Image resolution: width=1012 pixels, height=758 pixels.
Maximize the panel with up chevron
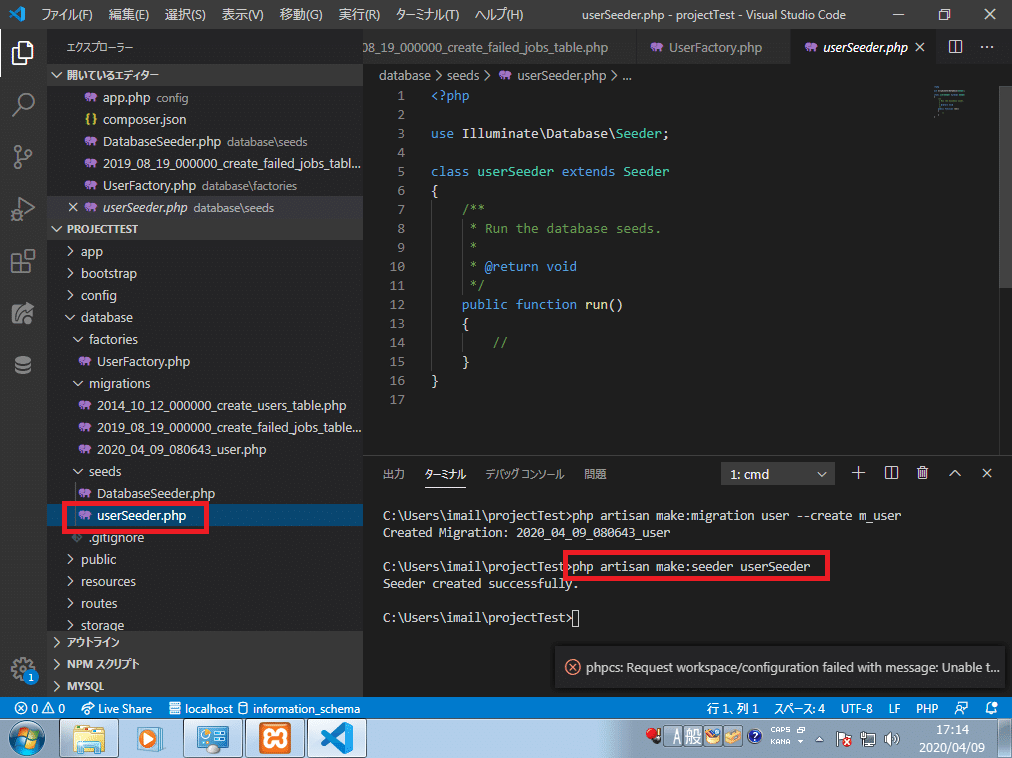955,473
